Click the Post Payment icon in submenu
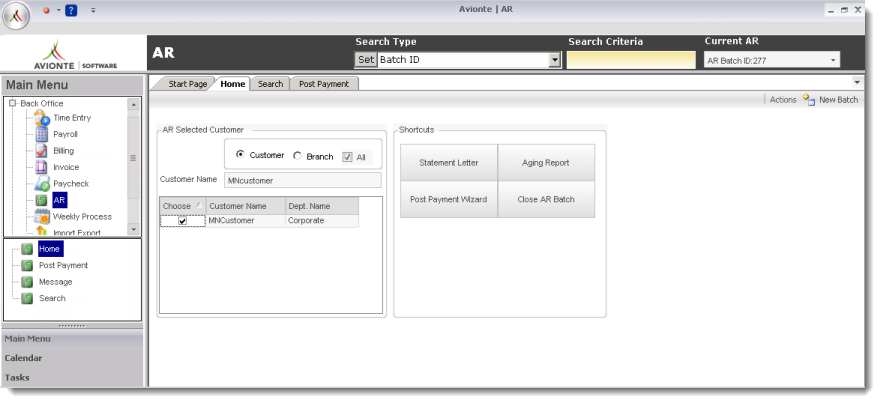The image size is (880, 403). tap(27, 265)
